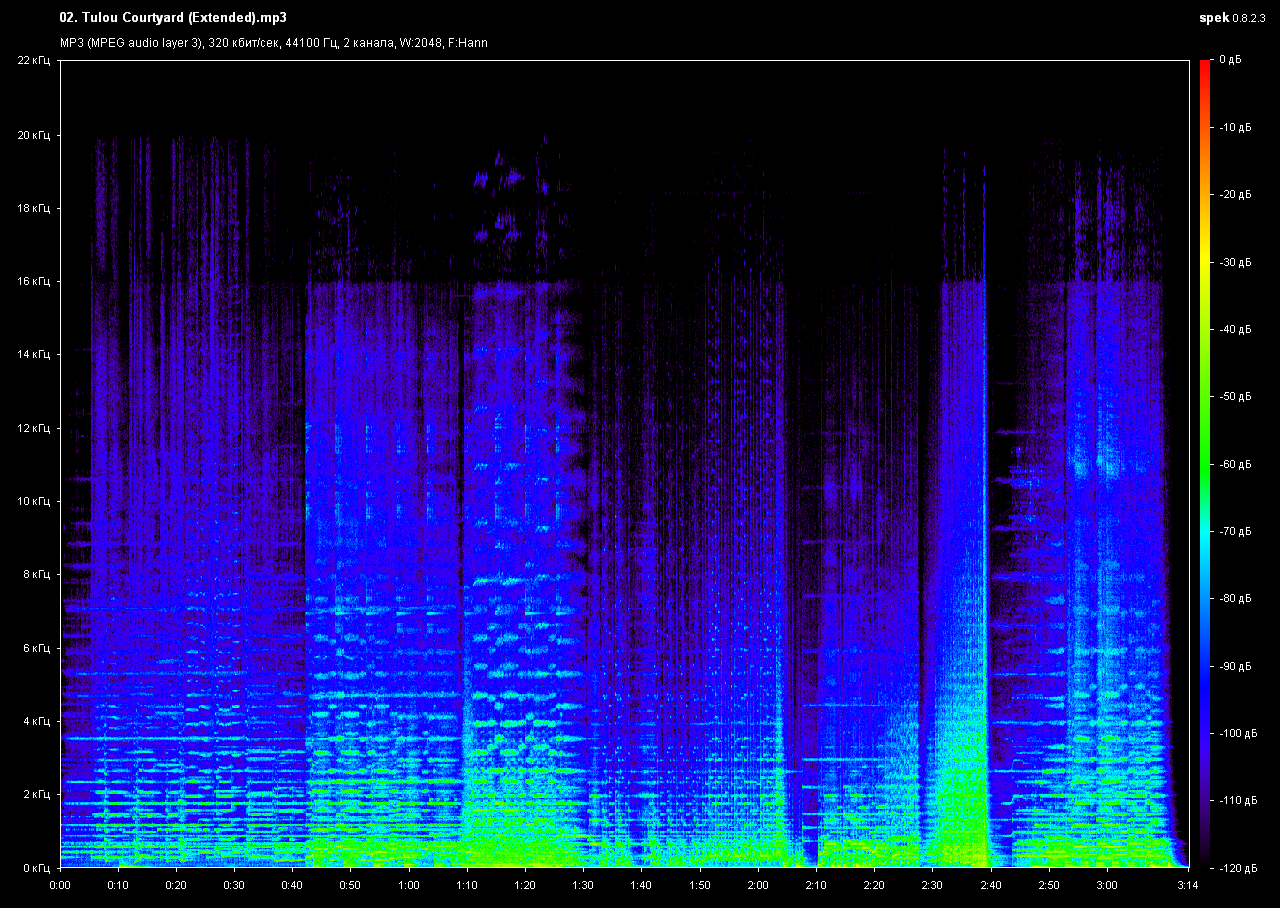Click the 2:40 time axis marker
Image resolution: width=1280 pixels, height=908 pixels.
[989, 885]
